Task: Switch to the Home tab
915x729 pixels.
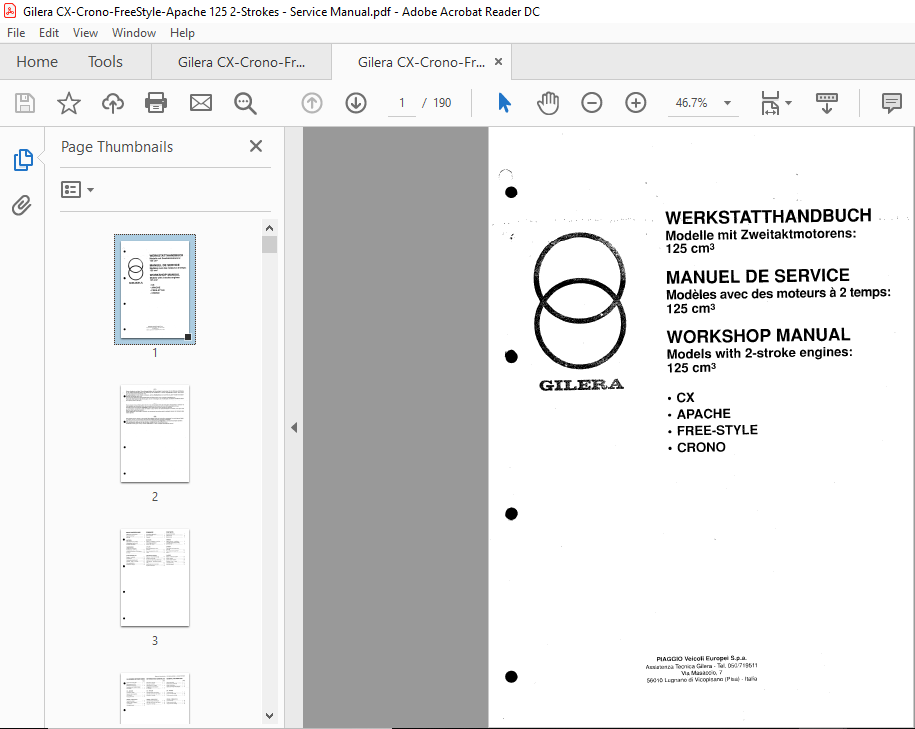Action: (37, 62)
